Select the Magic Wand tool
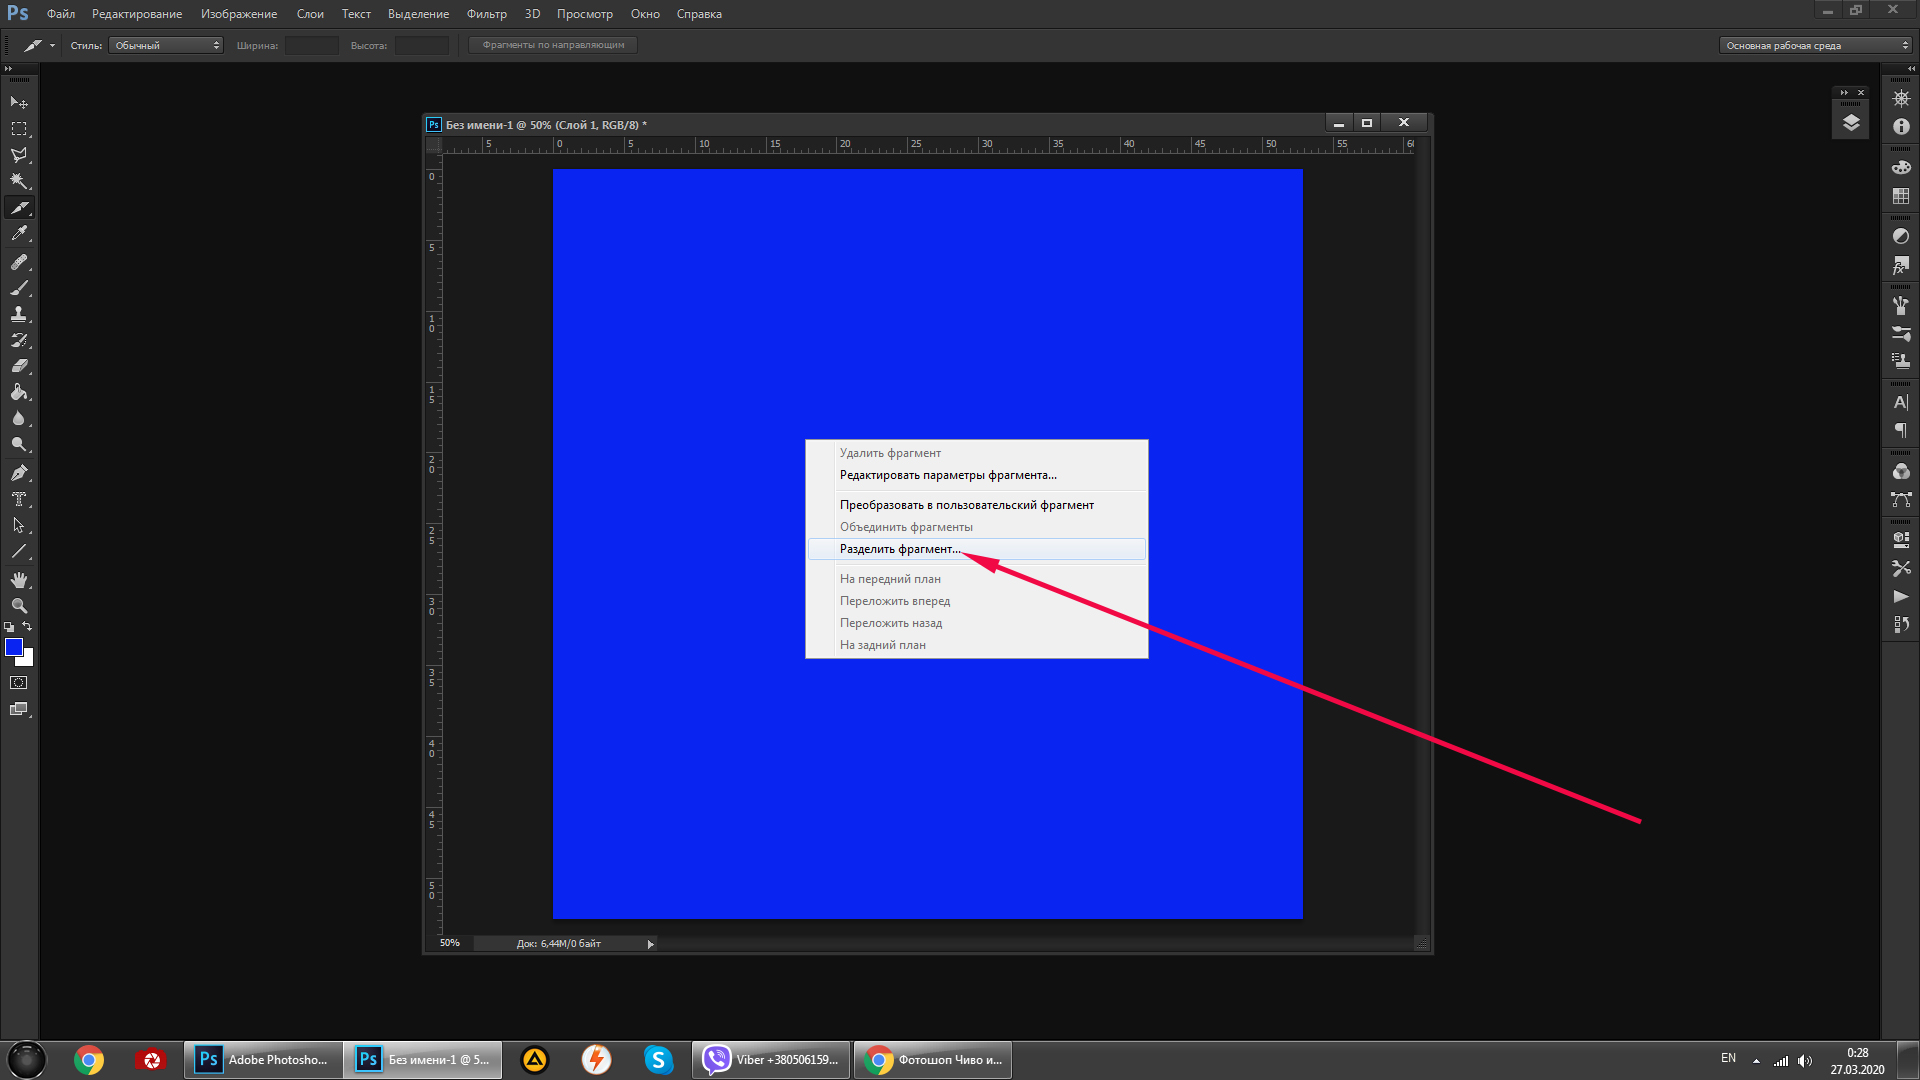The width and height of the screenshot is (1920, 1080). (19, 181)
